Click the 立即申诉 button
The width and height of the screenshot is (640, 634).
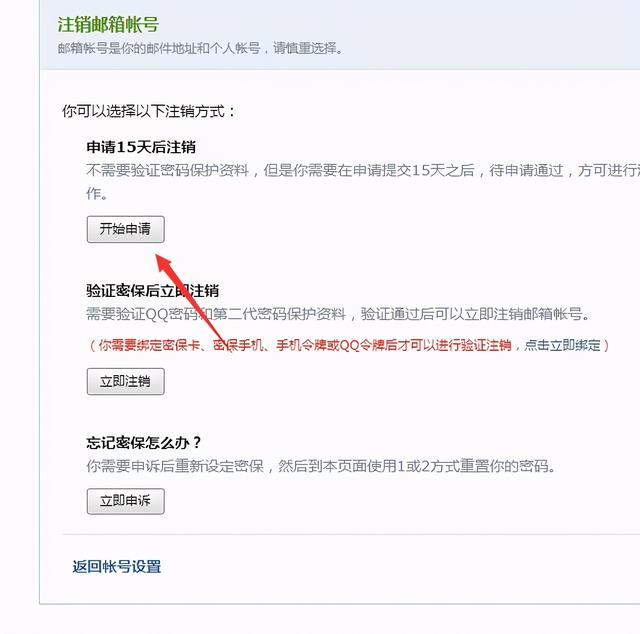point(126,501)
